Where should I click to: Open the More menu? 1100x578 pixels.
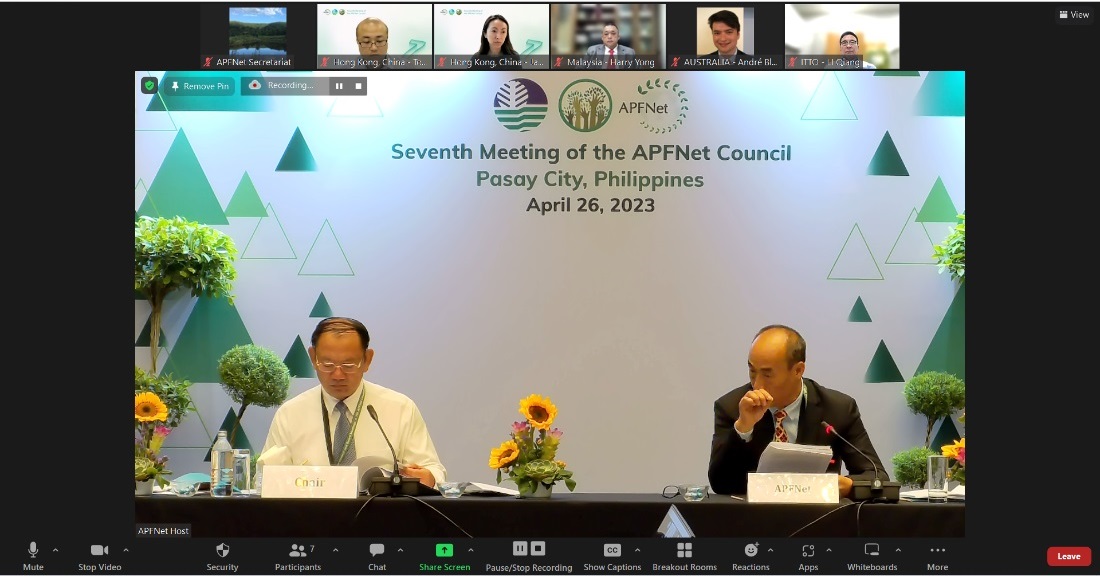pyautogui.click(x=937, y=555)
